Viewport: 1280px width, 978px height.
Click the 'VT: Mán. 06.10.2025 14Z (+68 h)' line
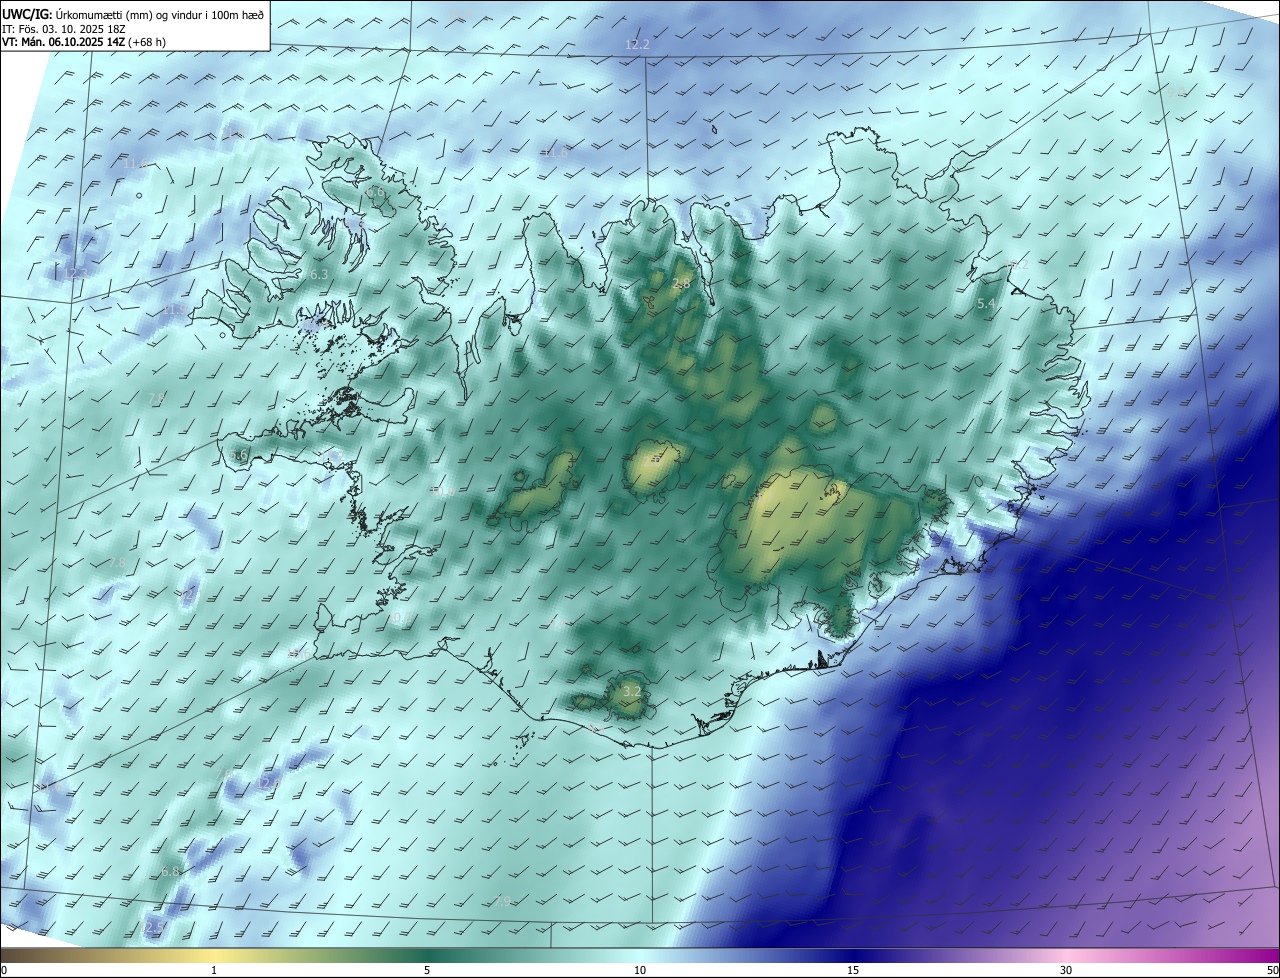tap(84, 42)
